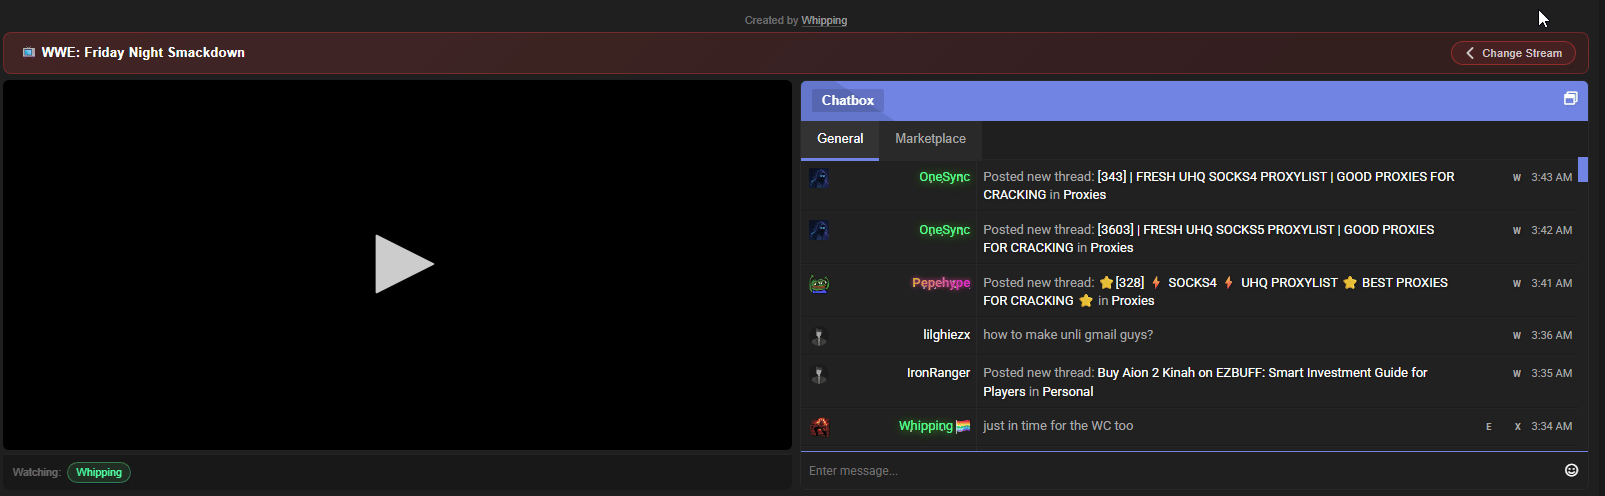Click the 3:34 AM timestamp

[x=1551, y=427]
